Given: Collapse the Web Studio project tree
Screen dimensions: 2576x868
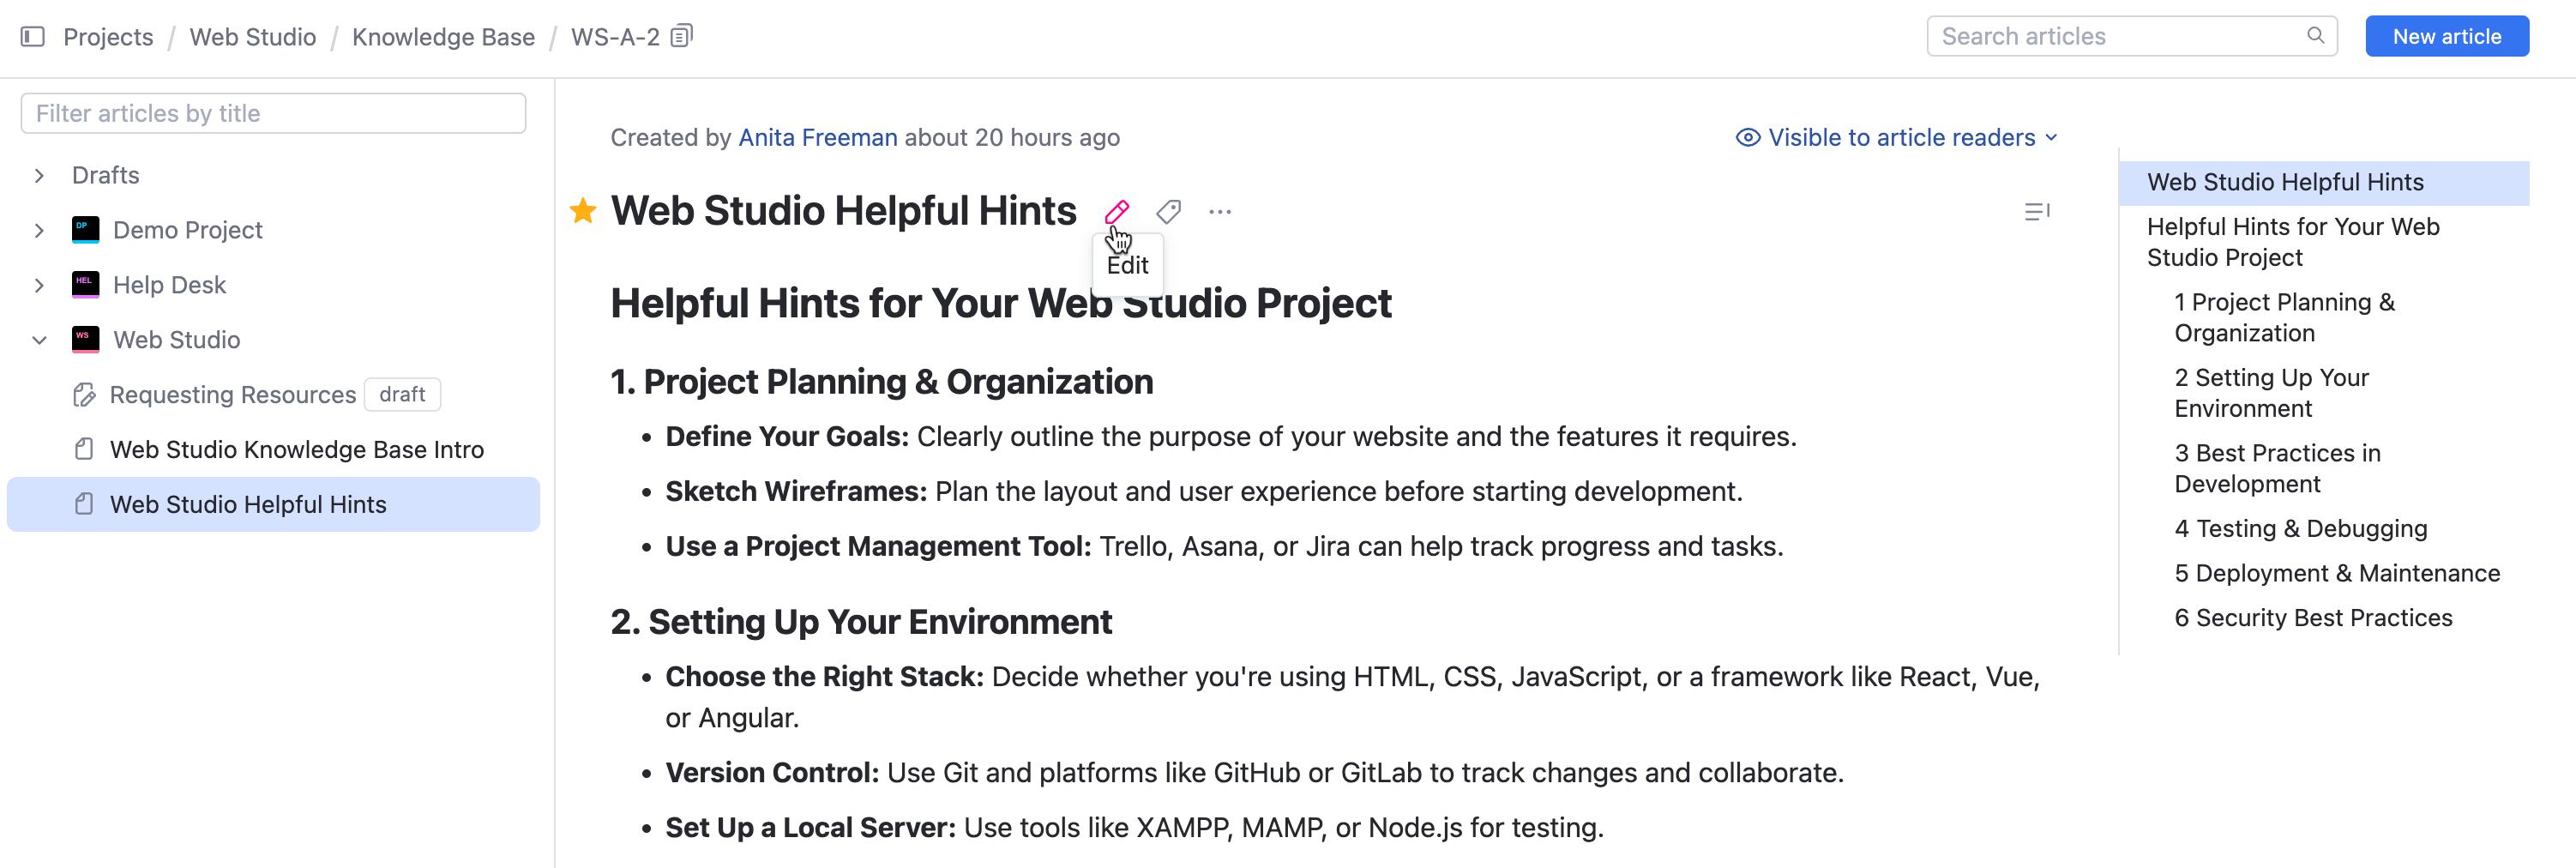Looking at the screenshot, I should pos(39,340).
